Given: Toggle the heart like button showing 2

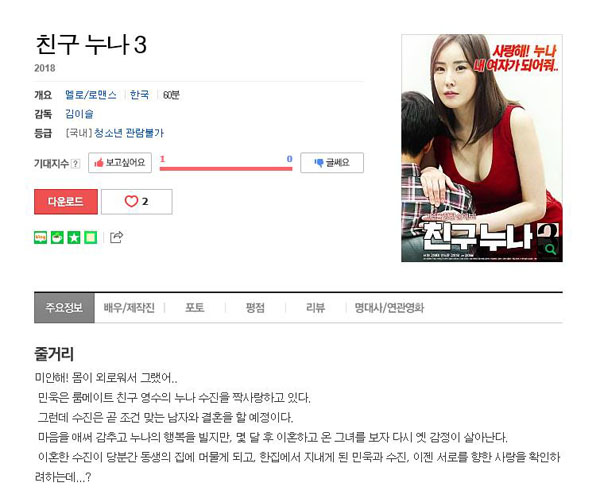Looking at the screenshot, I should tap(137, 202).
